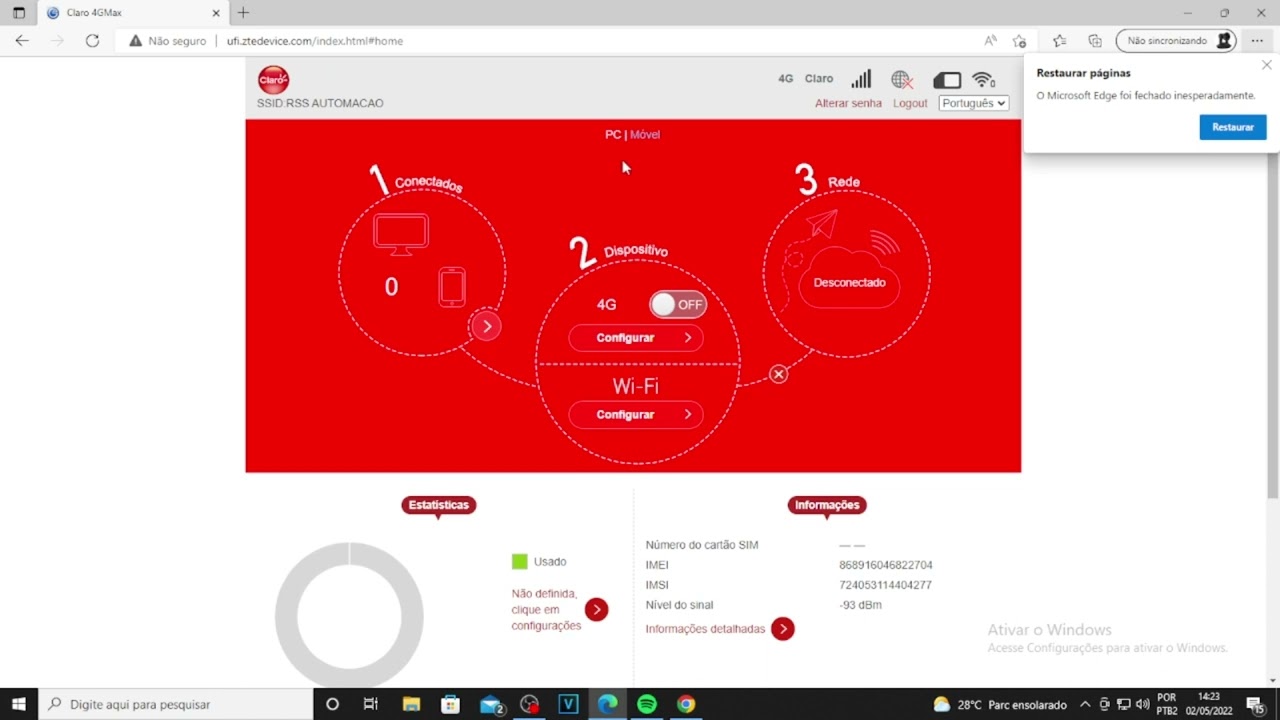Click the IMSI value 724053114404277
The image size is (1280, 720).
pos(886,585)
